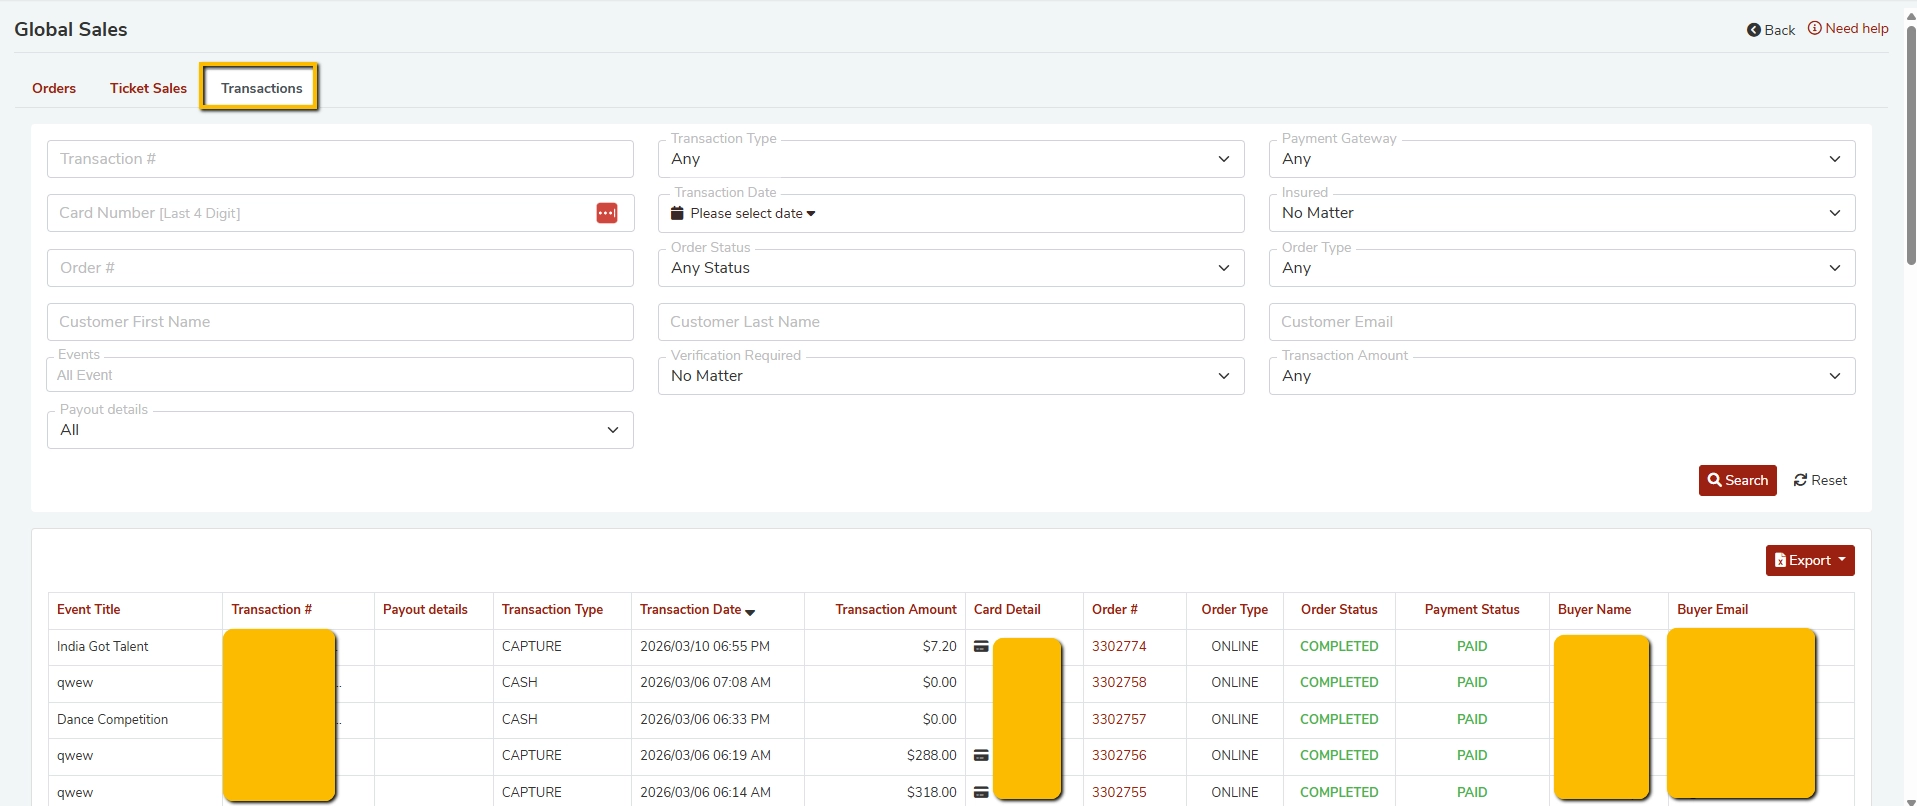Image resolution: width=1917 pixels, height=806 pixels.
Task: Click the credit card icon in the $288.00 row
Action: 981,755
